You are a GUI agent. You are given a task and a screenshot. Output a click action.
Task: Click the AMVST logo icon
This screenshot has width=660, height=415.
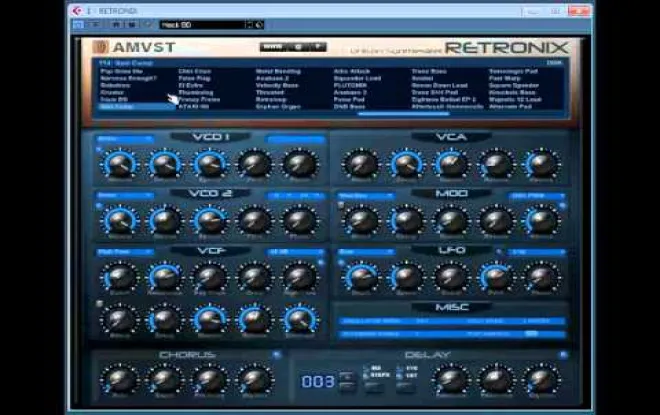coord(101,47)
